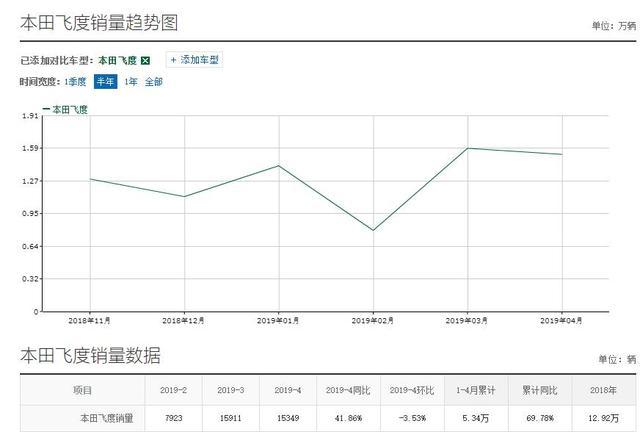Screen dimensions: 640x432
Task: Click the 2019-2 column header
Action: (x=173, y=390)
